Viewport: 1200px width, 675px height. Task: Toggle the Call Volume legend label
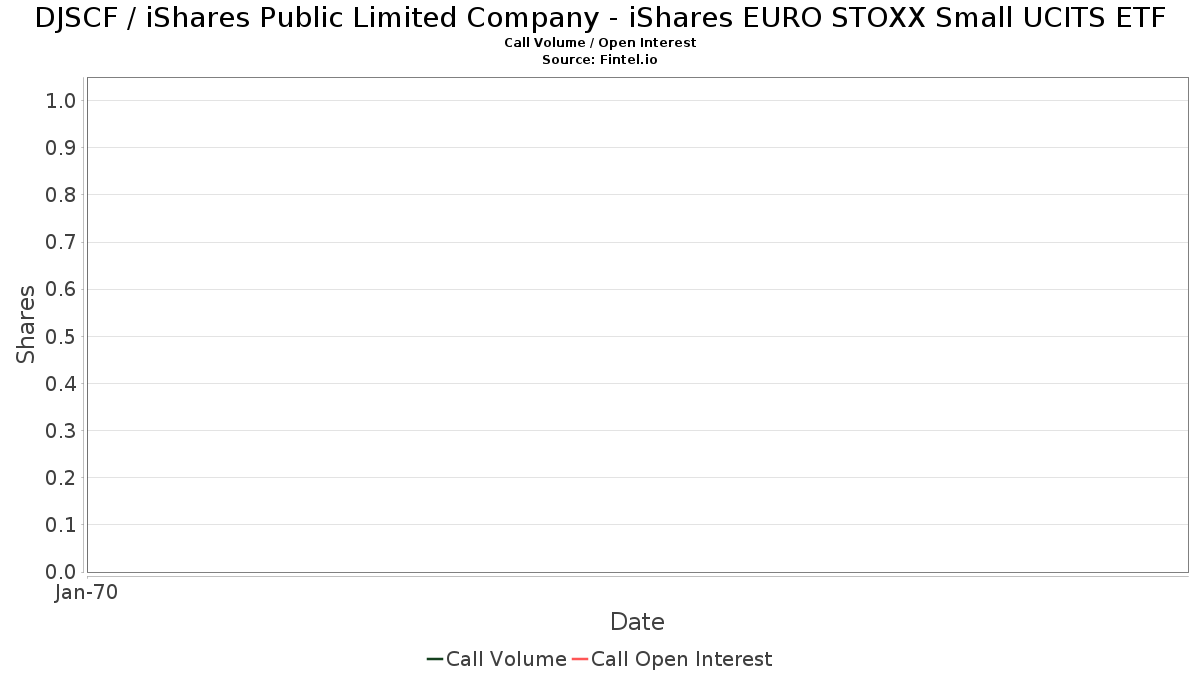point(506,659)
